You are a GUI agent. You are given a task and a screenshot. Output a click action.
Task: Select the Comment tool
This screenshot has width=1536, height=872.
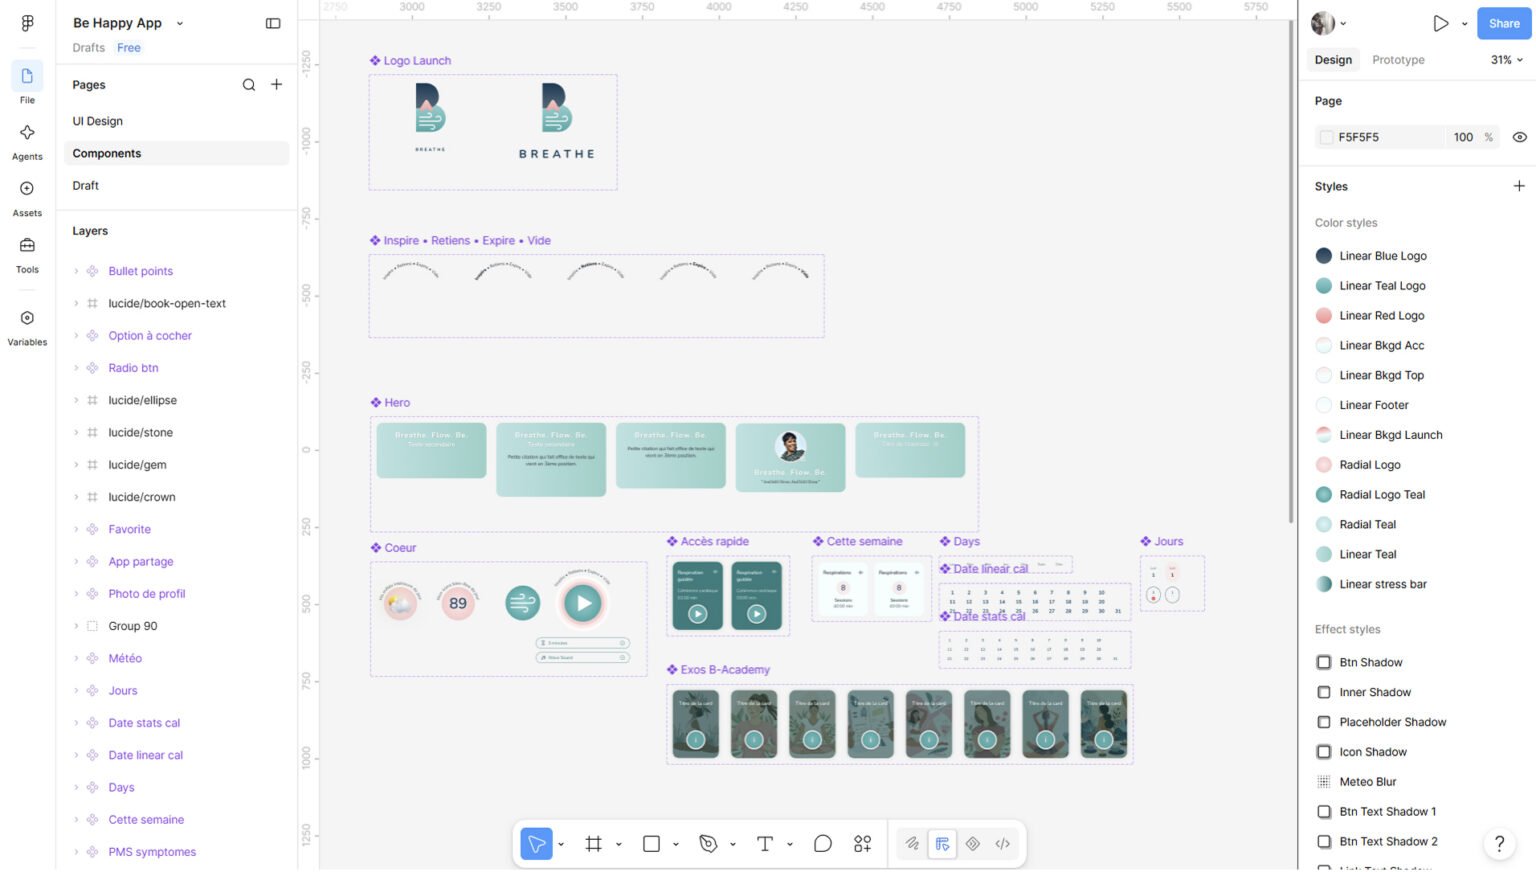[x=823, y=844]
